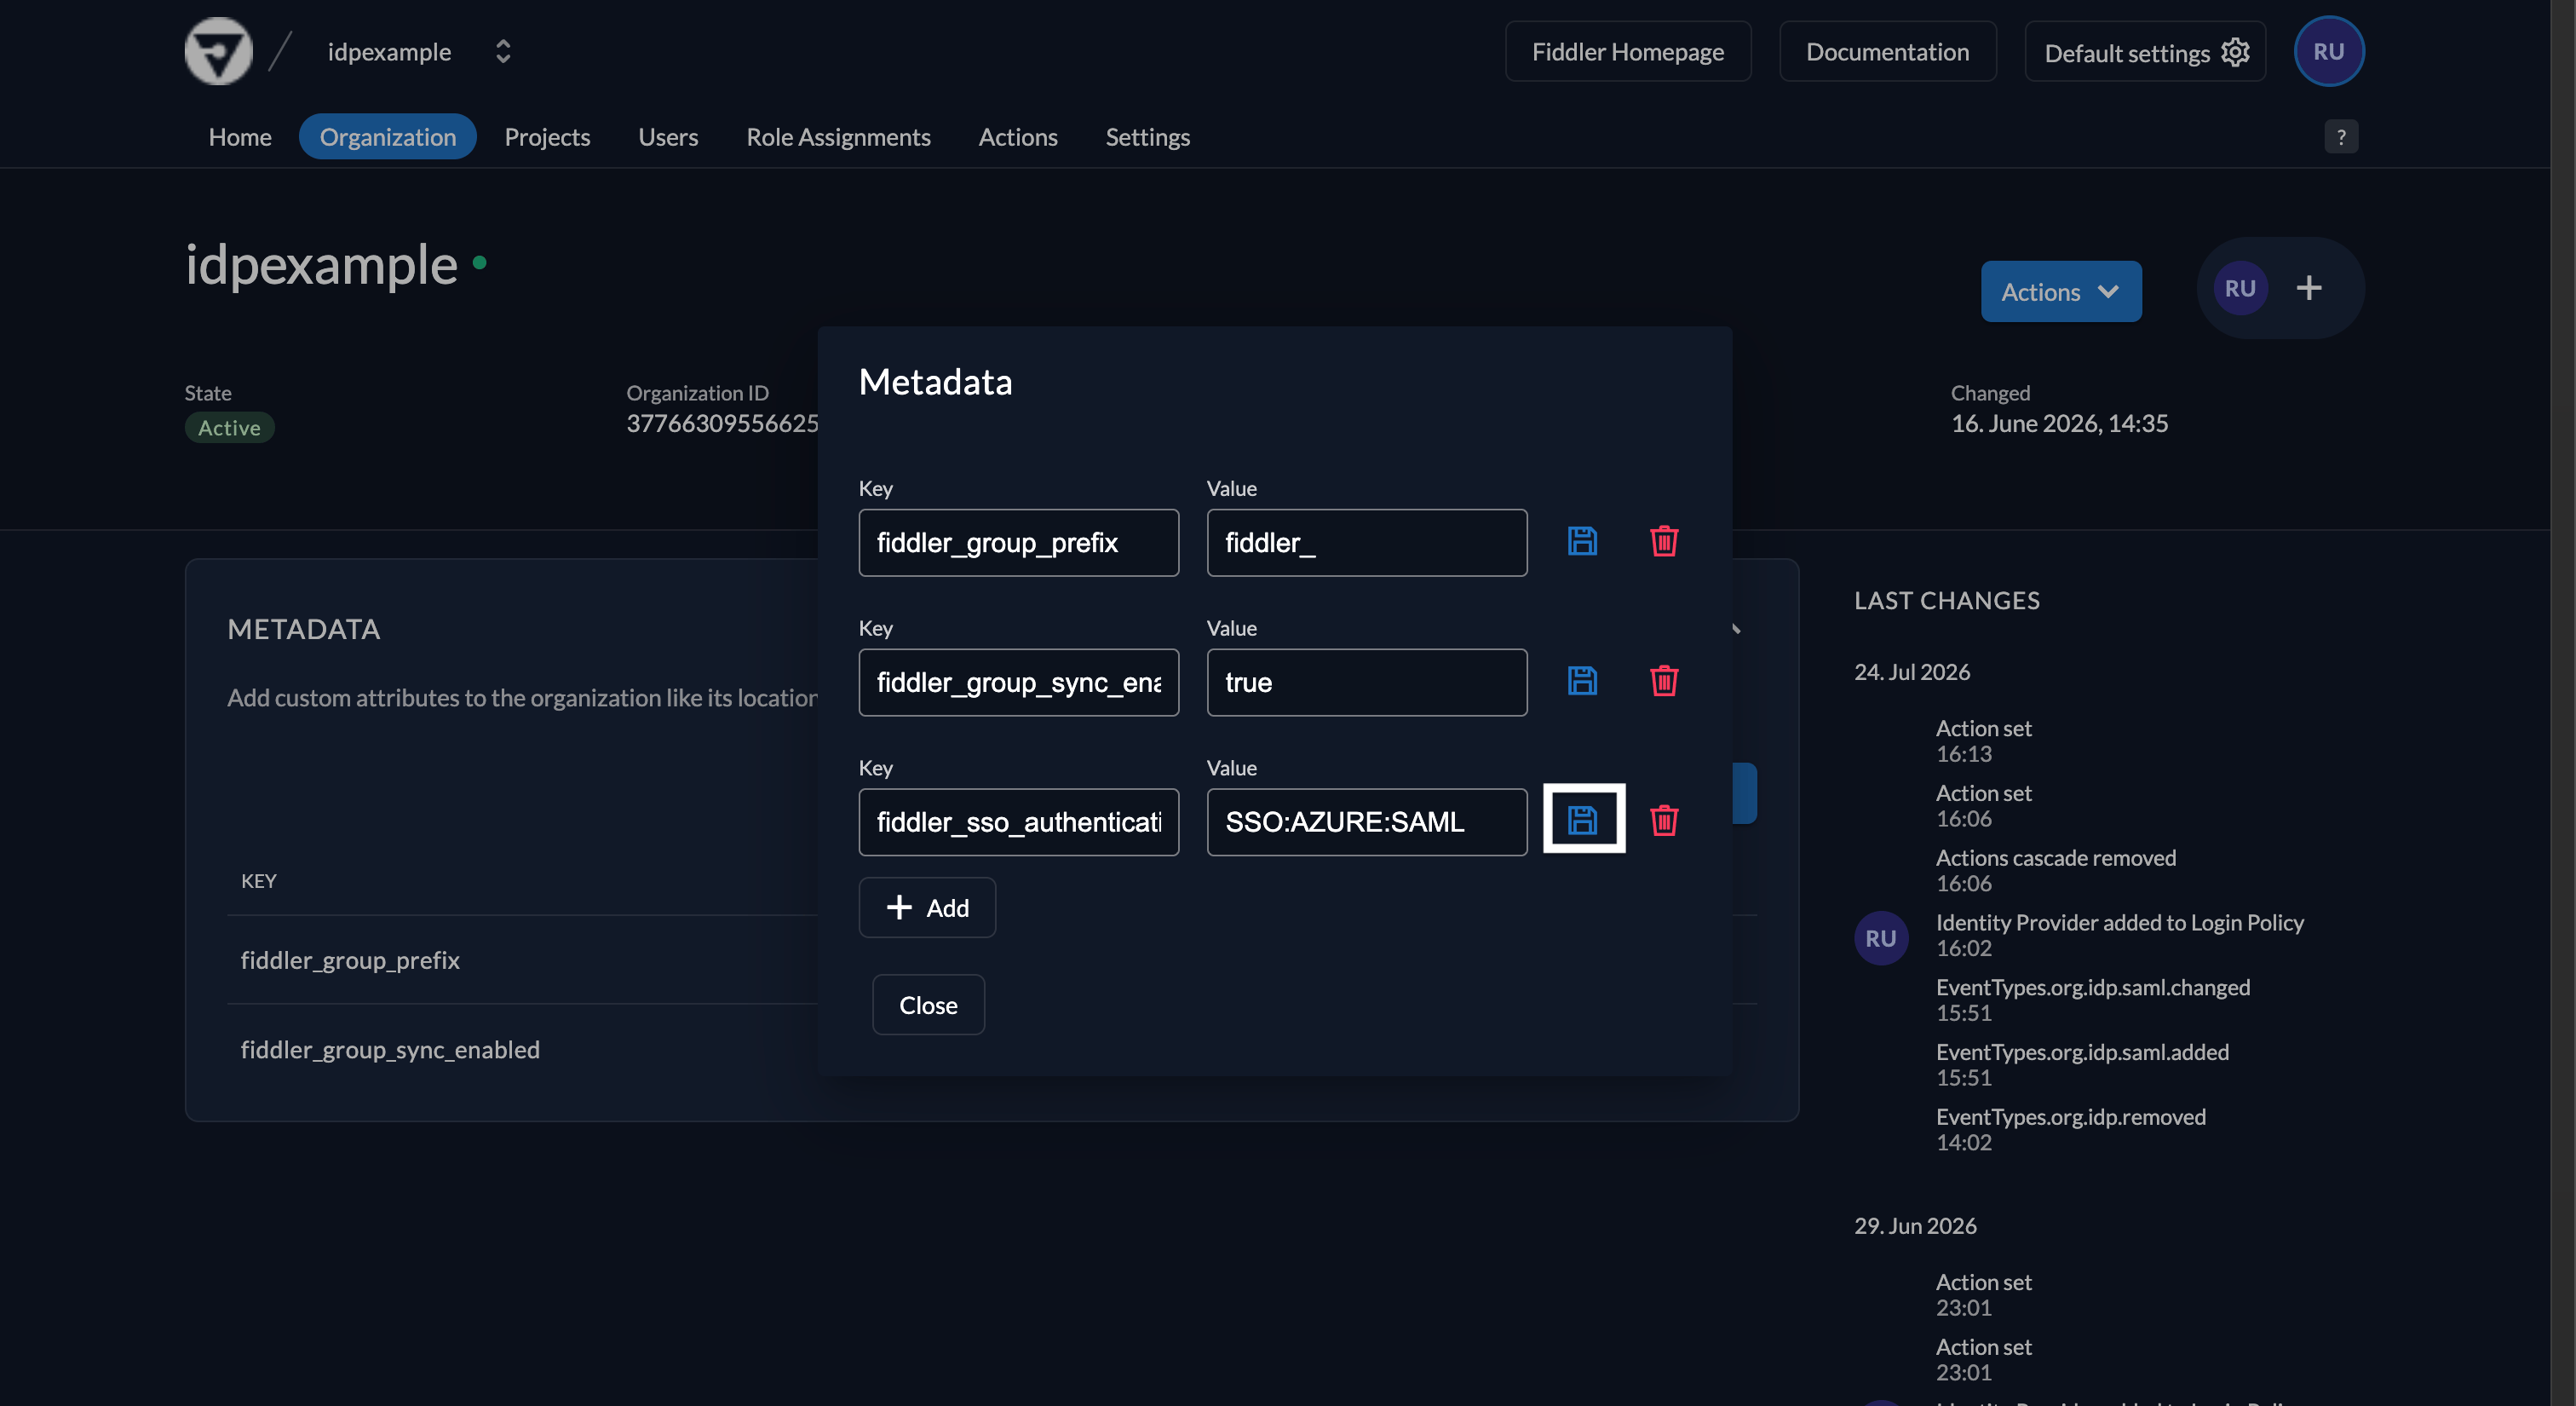This screenshot has width=2576, height=1406.
Task: Open Default settings with gear icon
Action: (x=2145, y=52)
